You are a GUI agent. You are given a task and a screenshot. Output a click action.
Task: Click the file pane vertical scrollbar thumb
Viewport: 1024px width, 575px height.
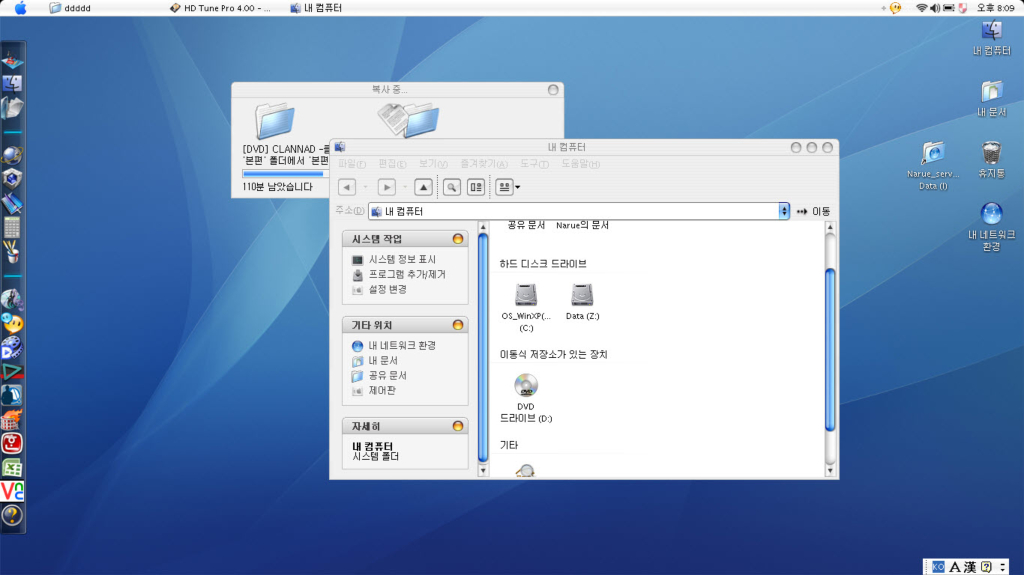point(830,350)
